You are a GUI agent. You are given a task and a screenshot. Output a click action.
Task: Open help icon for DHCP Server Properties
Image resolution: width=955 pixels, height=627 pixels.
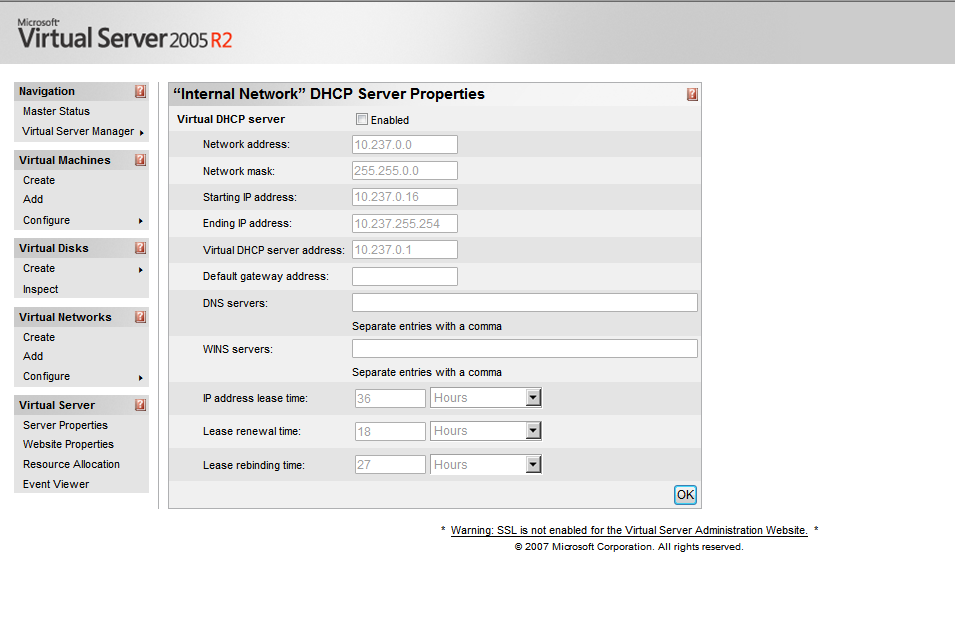click(x=692, y=94)
